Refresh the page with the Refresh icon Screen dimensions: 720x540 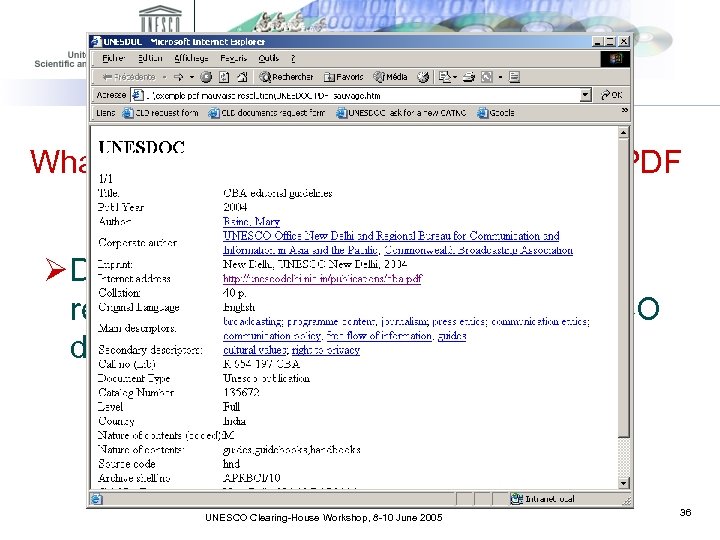[x=224, y=77]
